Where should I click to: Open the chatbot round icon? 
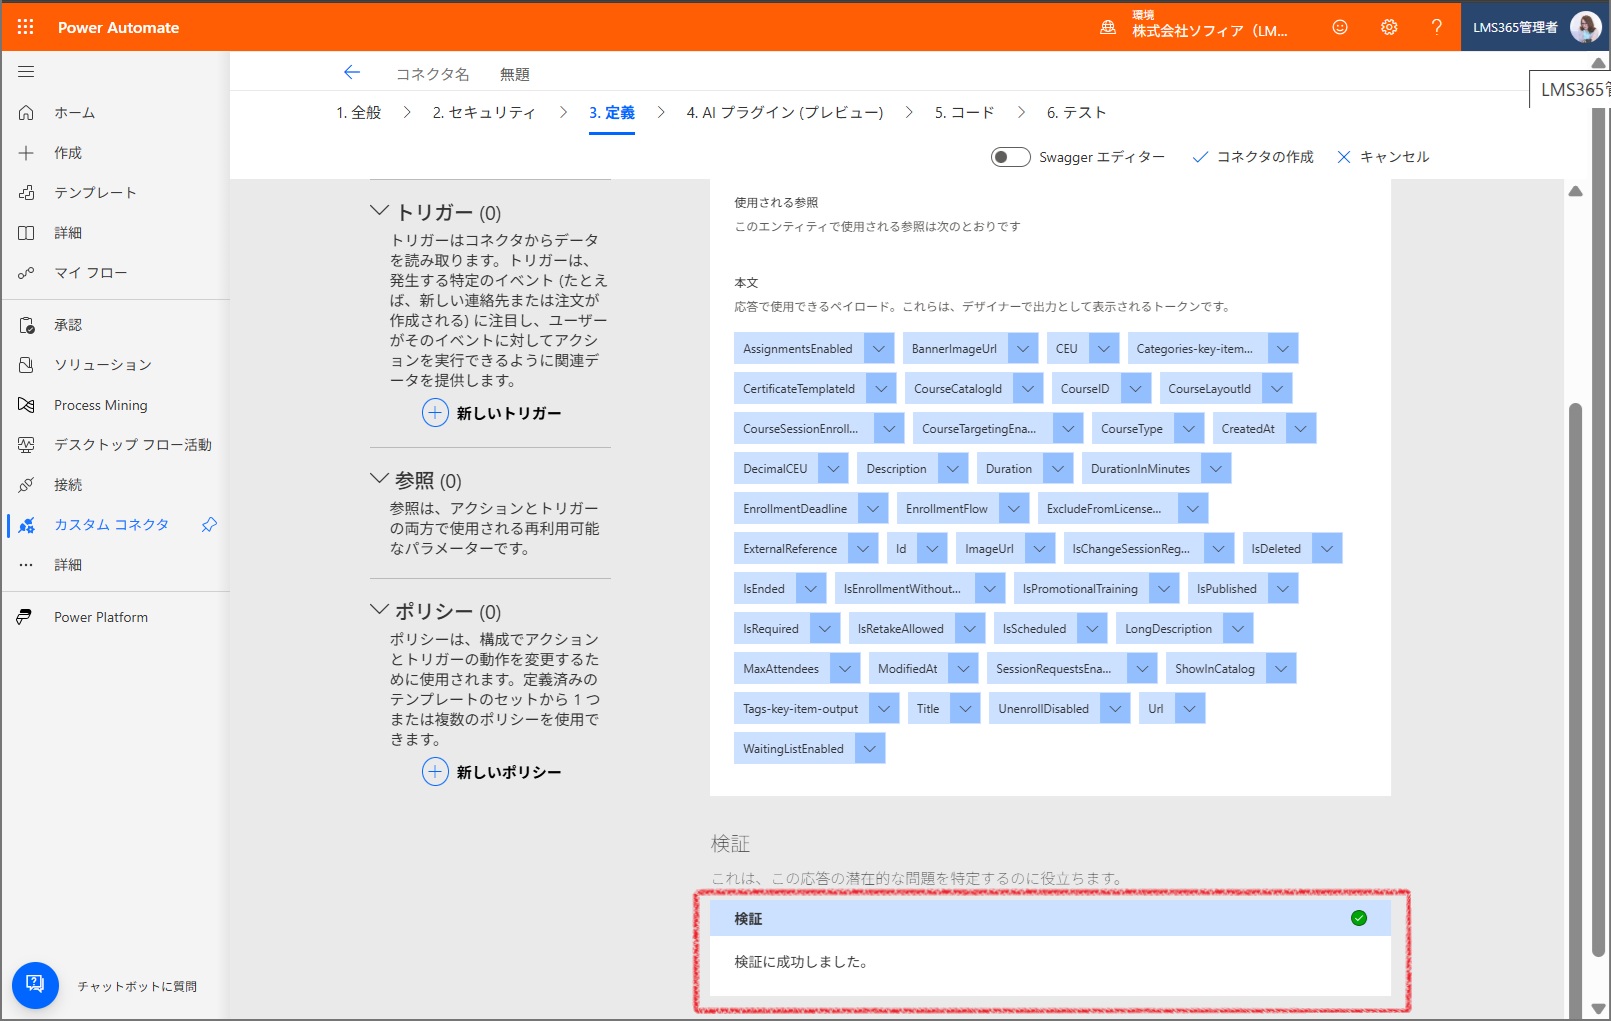pos(35,985)
